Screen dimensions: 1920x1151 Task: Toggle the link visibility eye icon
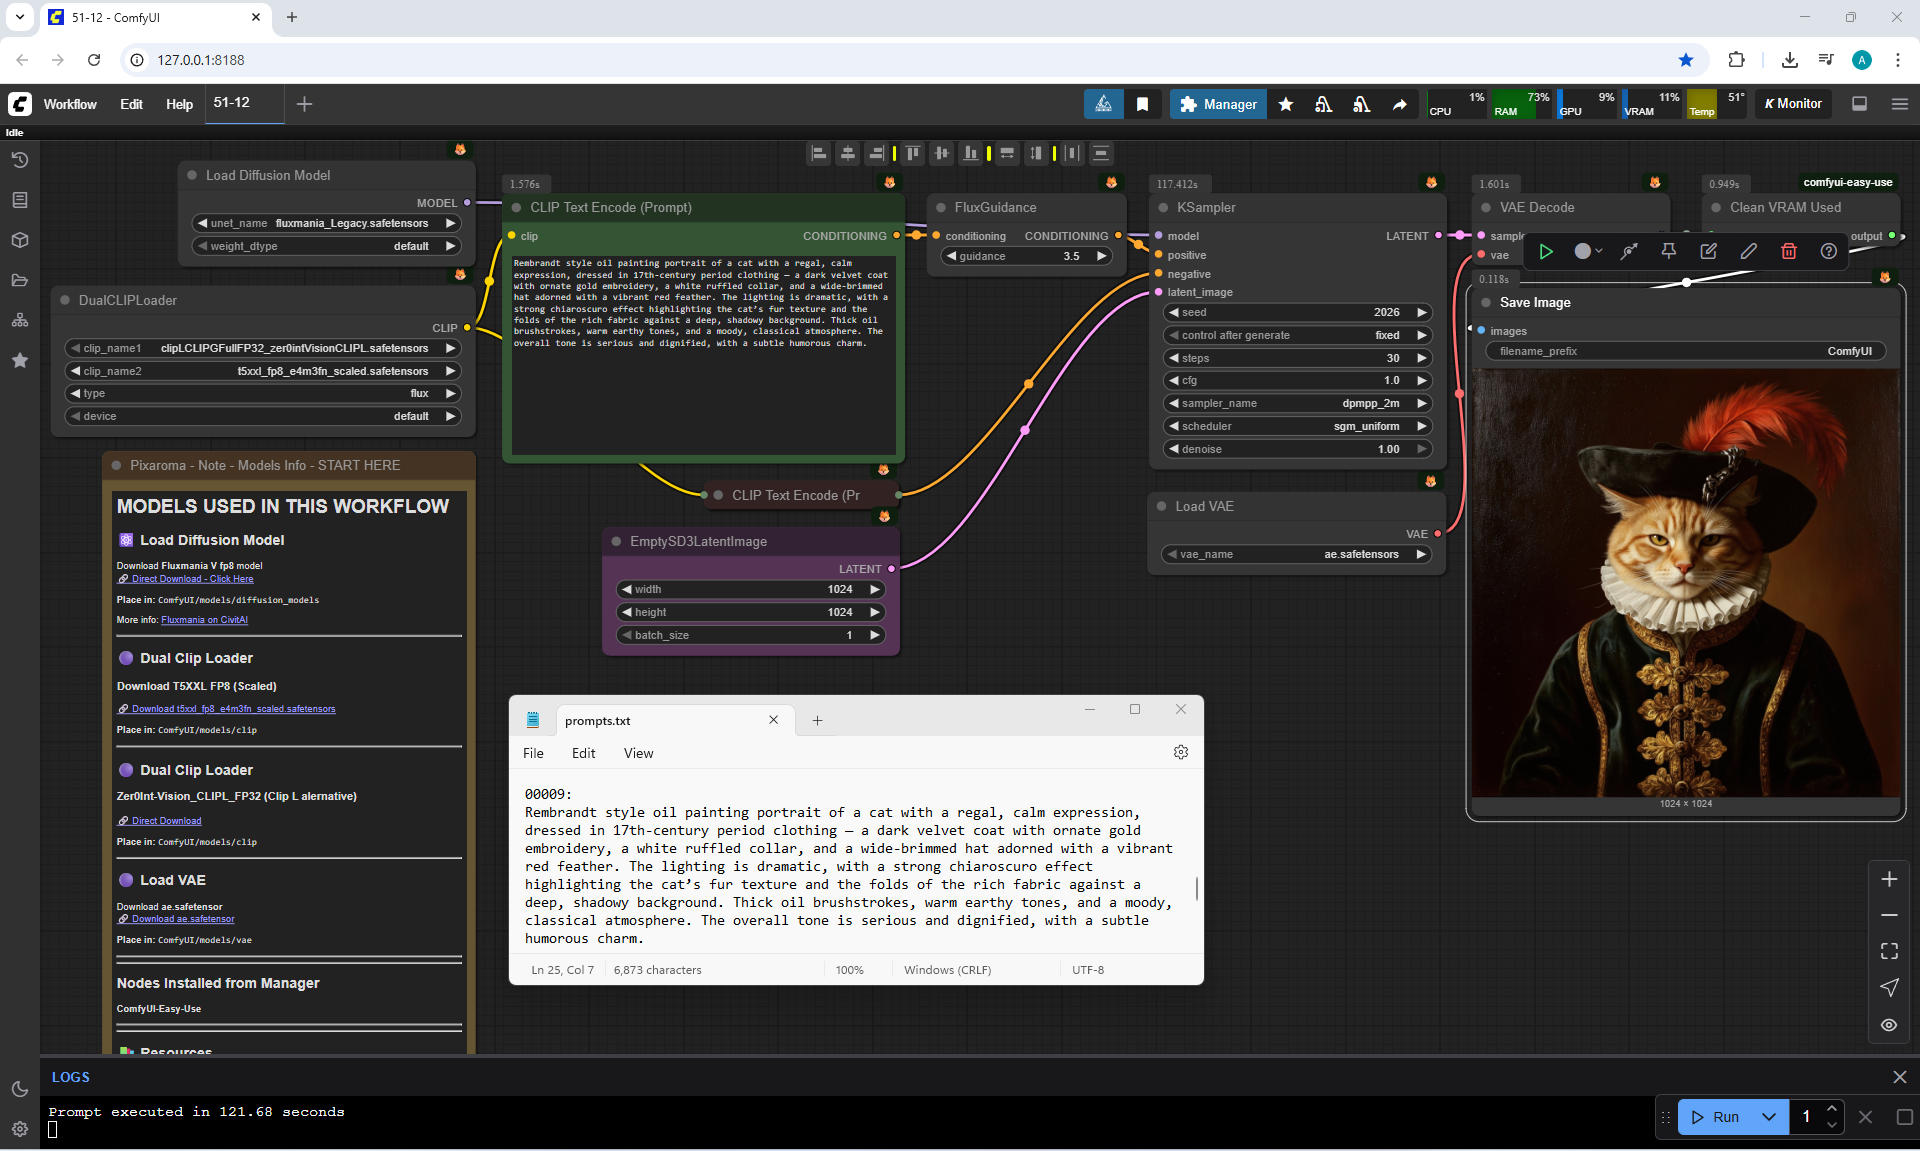point(1889,1025)
